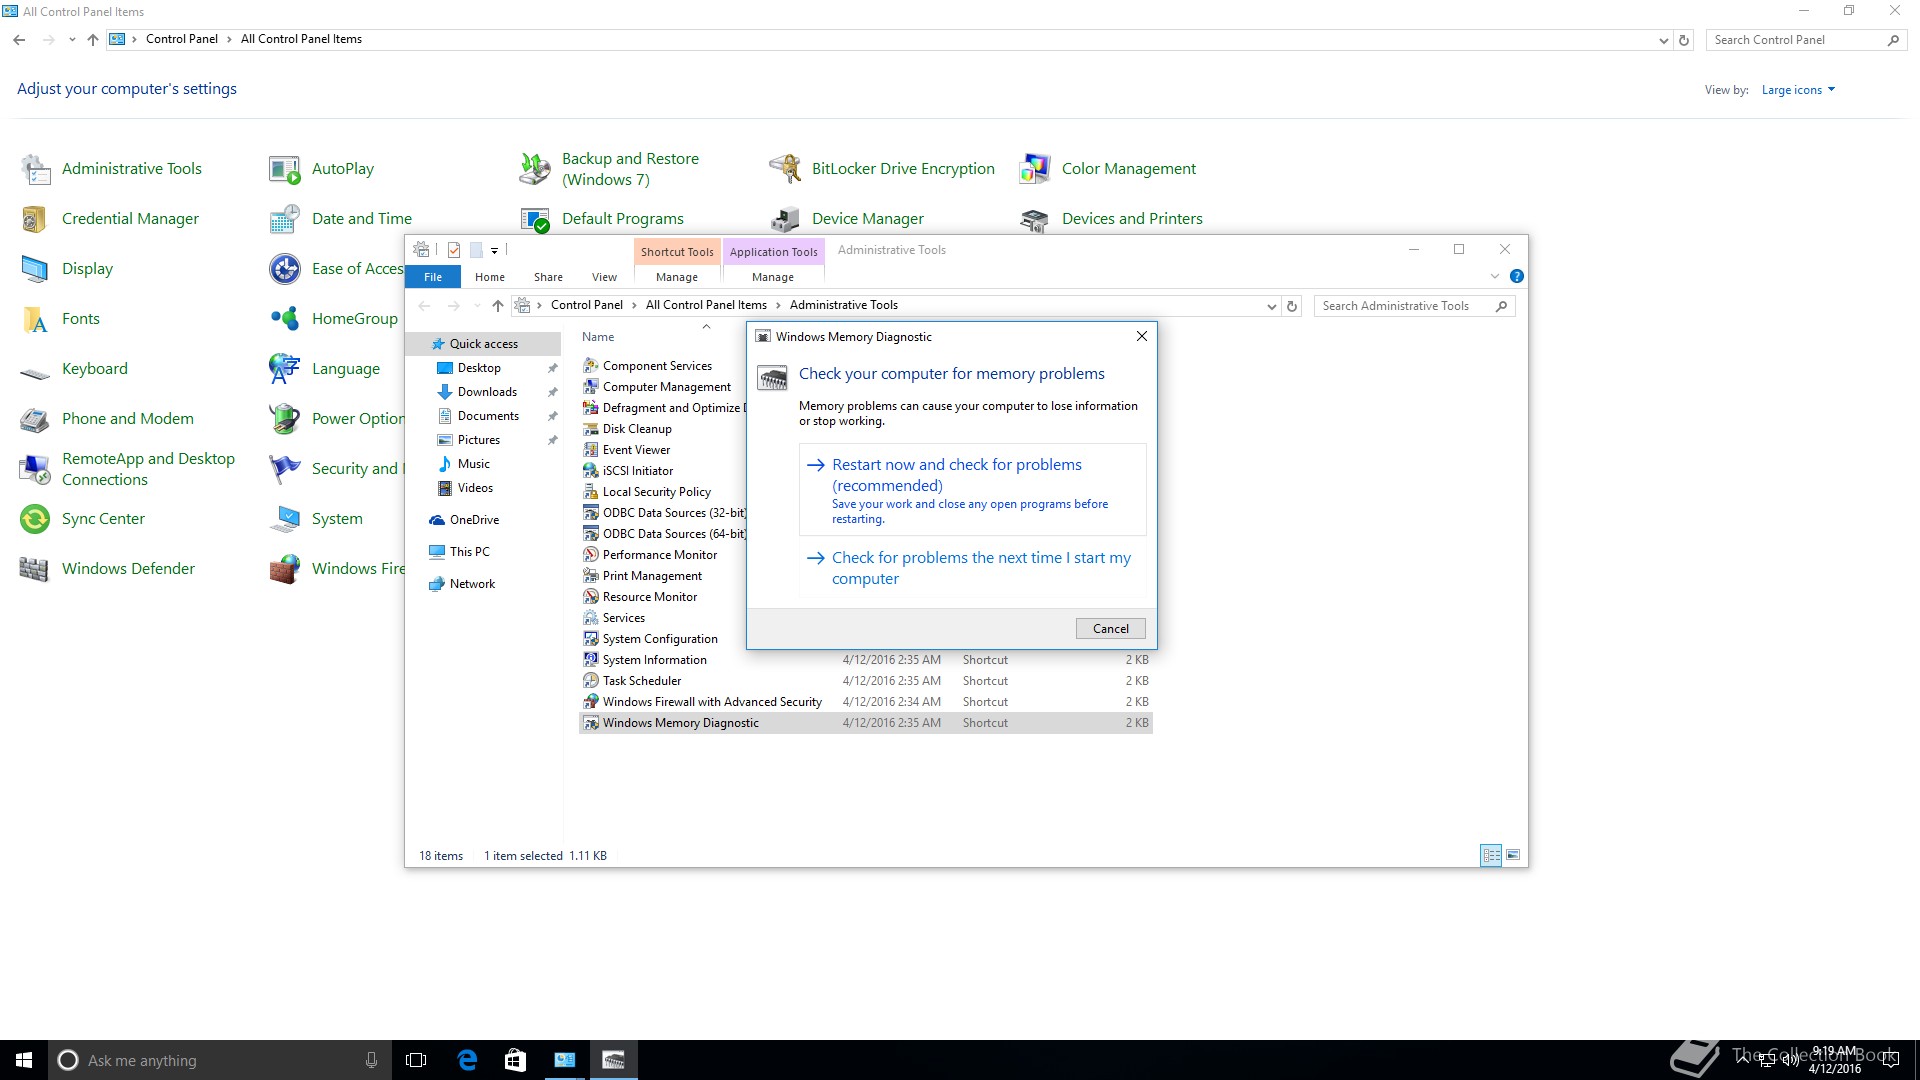The width and height of the screenshot is (1920, 1080).
Task: Select Quick access in navigation pane
Action: tap(484, 344)
